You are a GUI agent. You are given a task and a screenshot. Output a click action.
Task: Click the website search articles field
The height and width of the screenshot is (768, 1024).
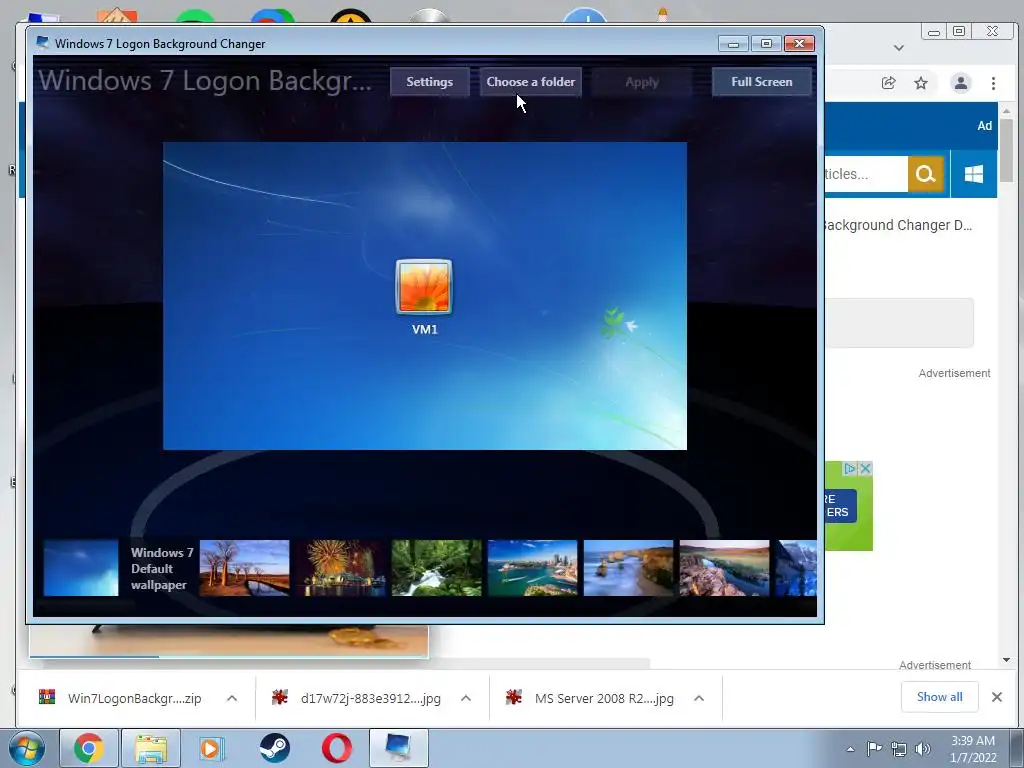click(866, 174)
